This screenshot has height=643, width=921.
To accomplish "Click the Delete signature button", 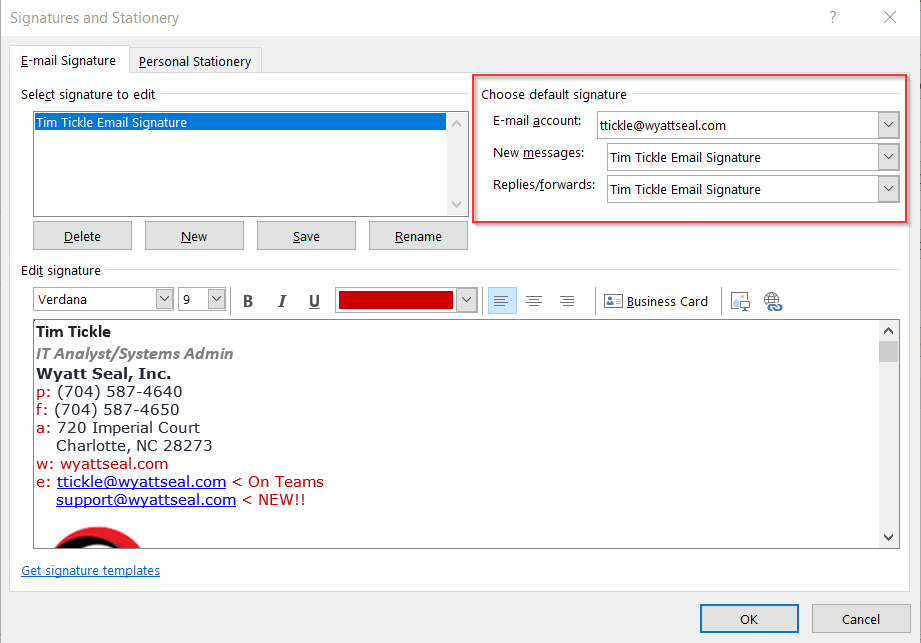I will pyautogui.click(x=82, y=236).
